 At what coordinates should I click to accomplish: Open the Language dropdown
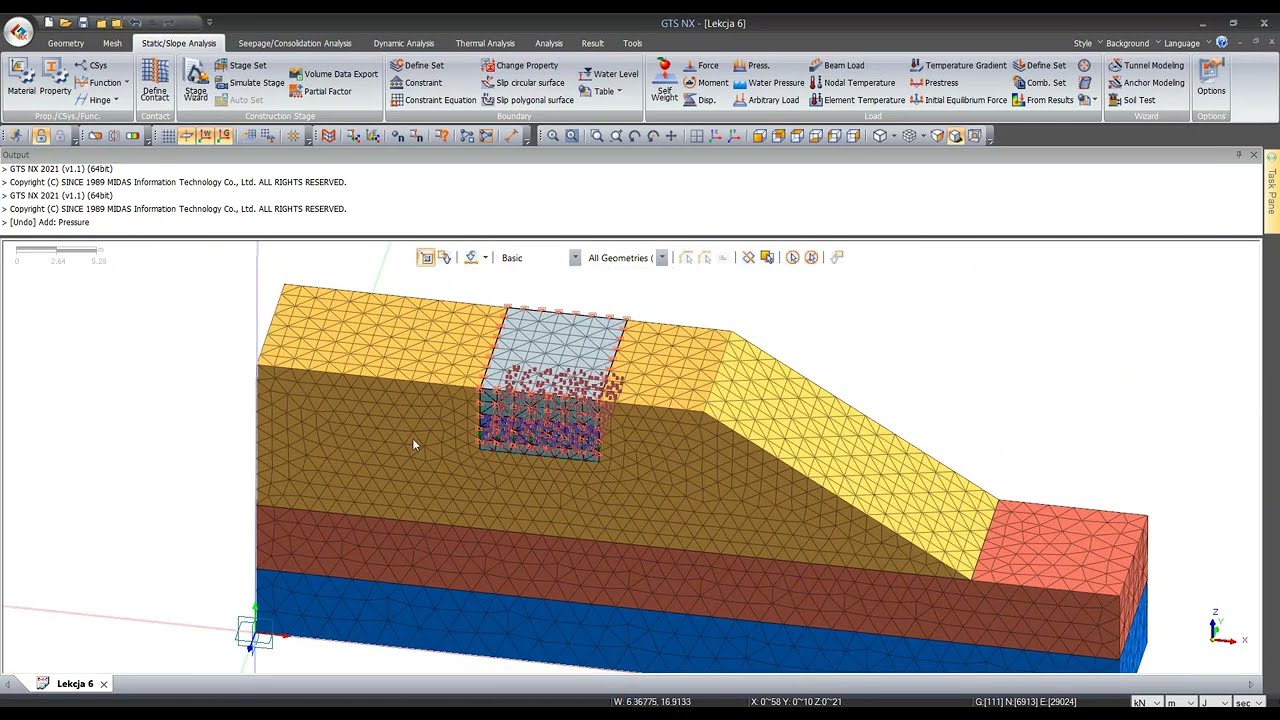click(x=1188, y=43)
